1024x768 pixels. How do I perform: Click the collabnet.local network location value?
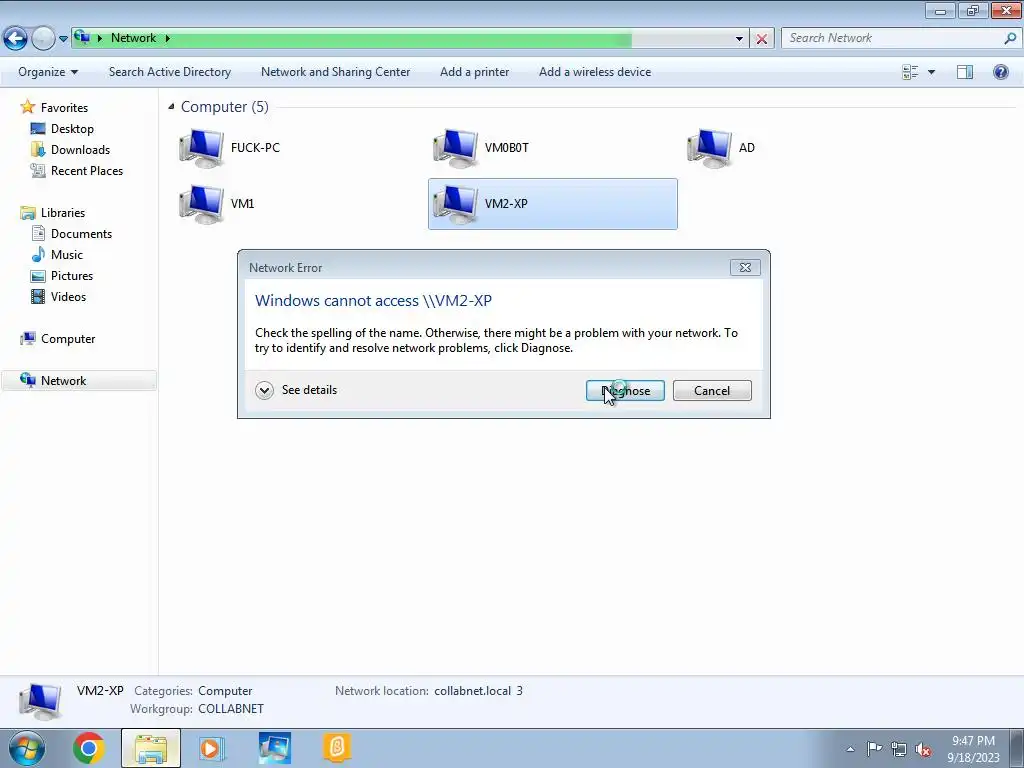coord(478,691)
